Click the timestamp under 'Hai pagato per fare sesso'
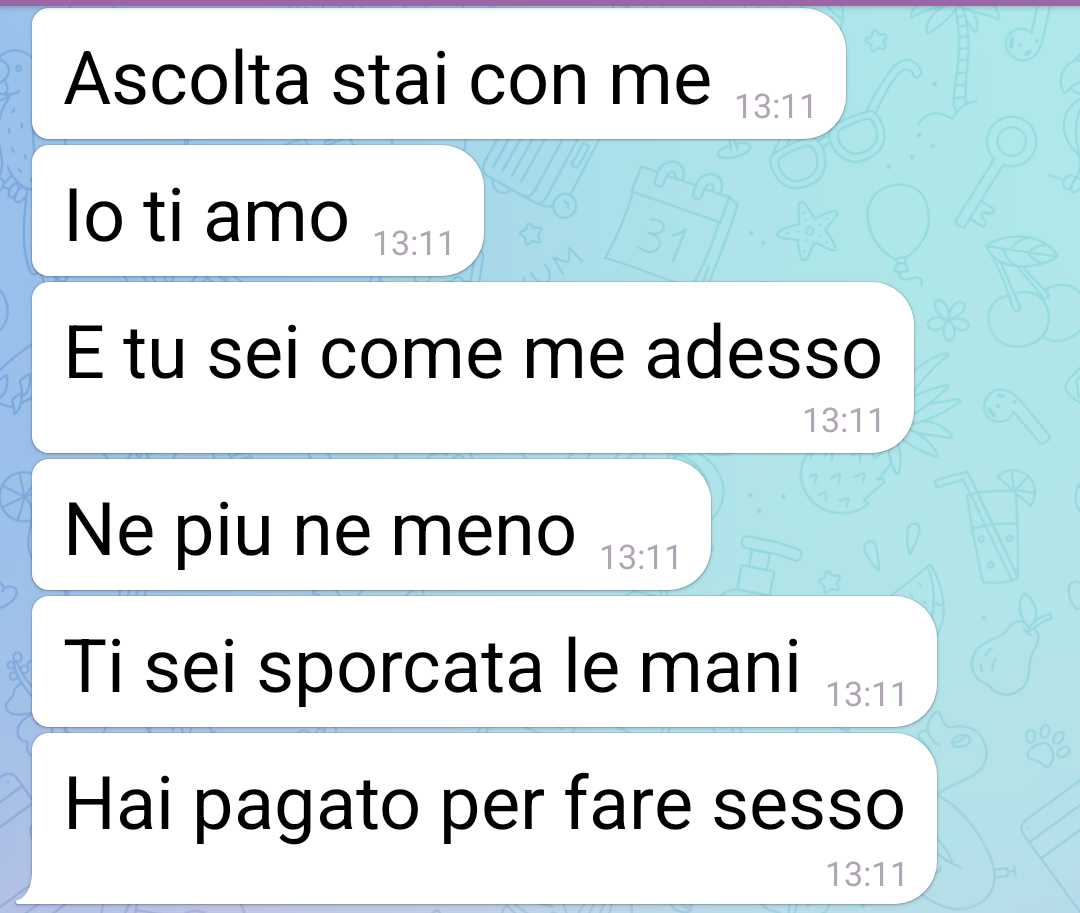Image resolution: width=1080 pixels, height=913 pixels. [x=866, y=874]
